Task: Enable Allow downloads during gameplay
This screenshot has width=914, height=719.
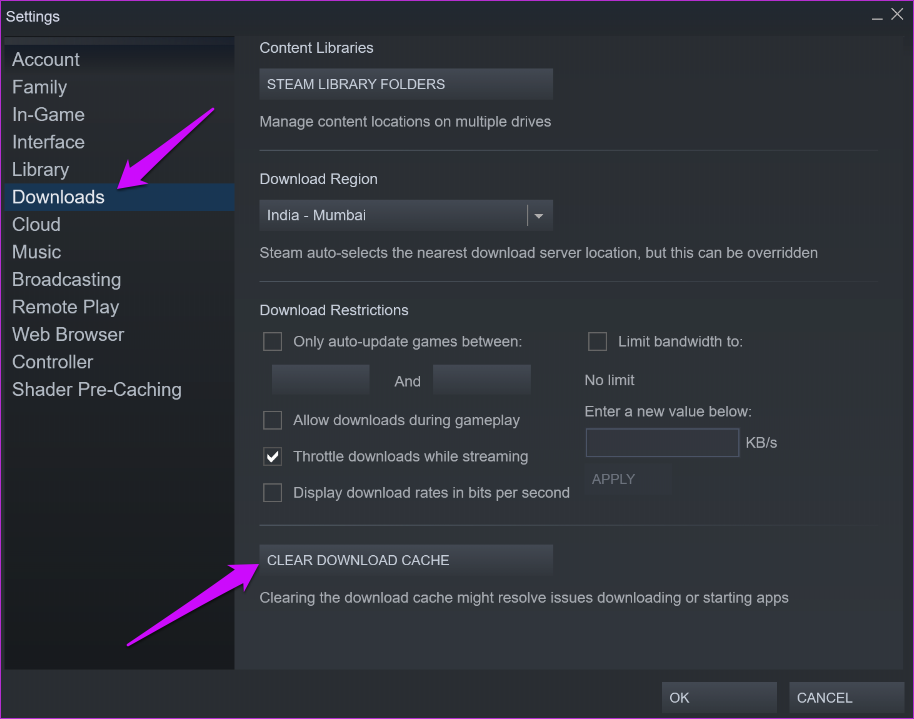Action: [272, 420]
